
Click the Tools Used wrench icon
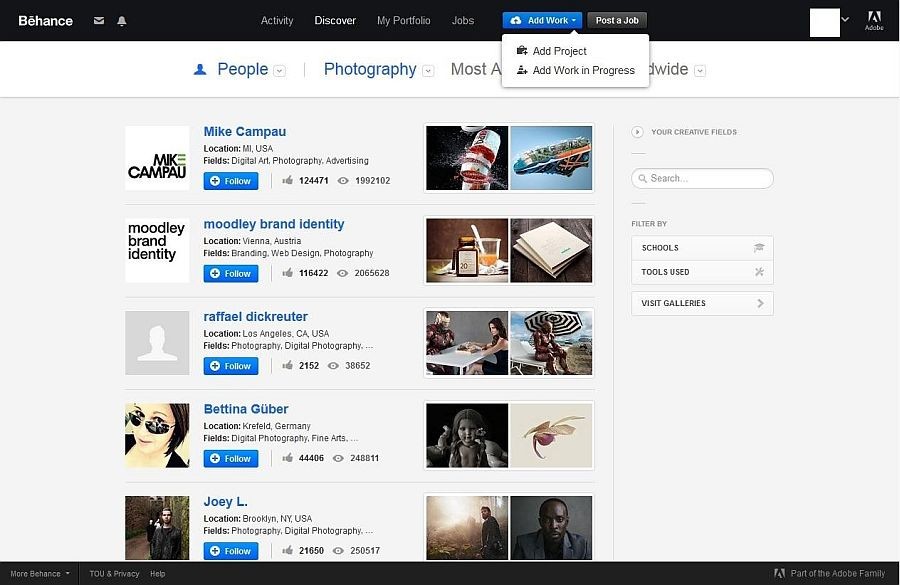tap(759, 272)
